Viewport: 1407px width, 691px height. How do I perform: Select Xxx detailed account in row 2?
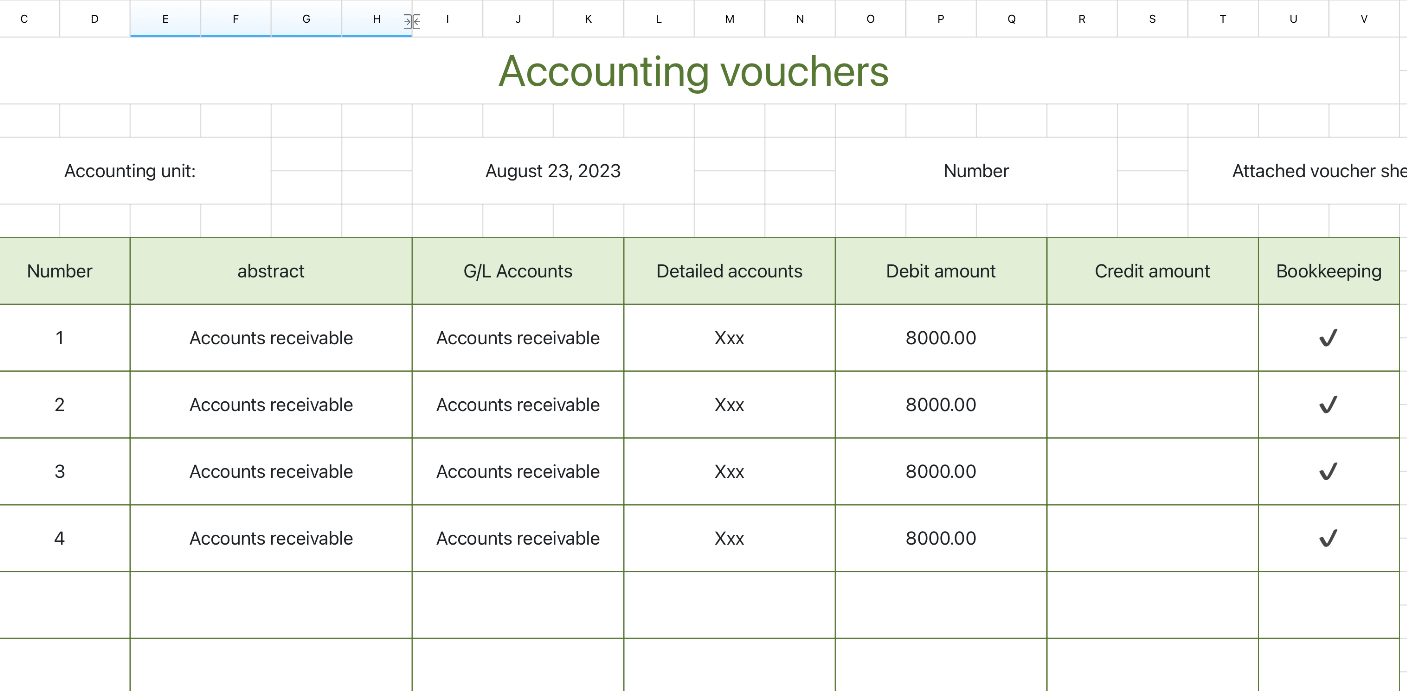[x=729, y=405]
